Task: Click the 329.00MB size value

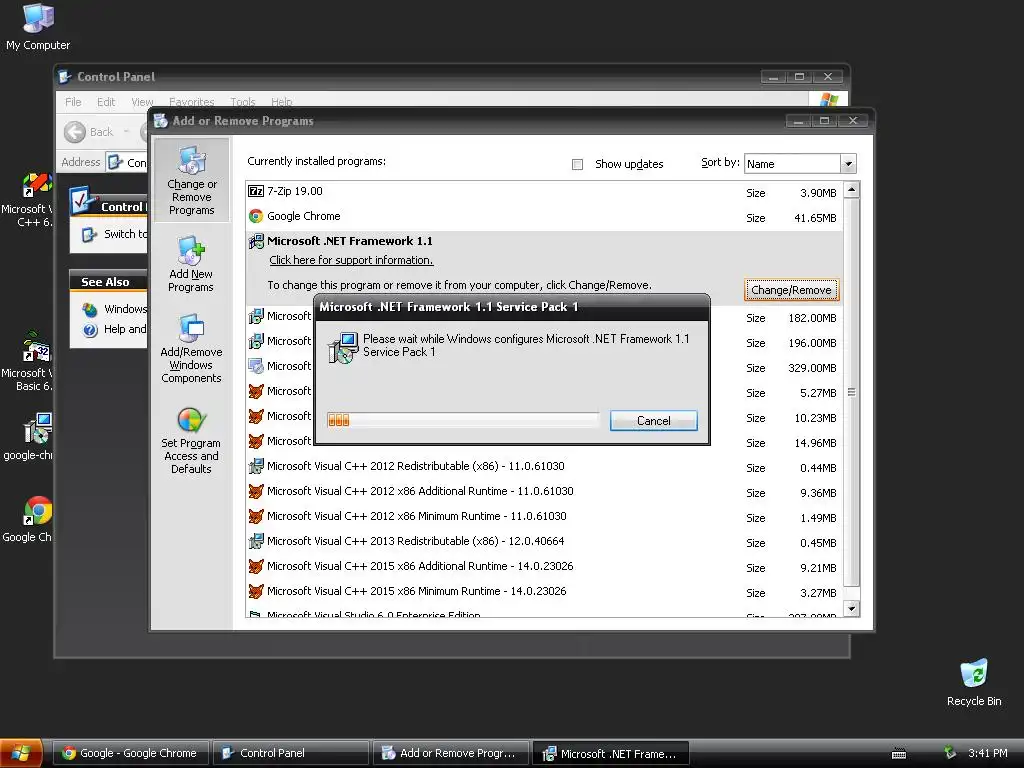Action: (x=812, y=368)
